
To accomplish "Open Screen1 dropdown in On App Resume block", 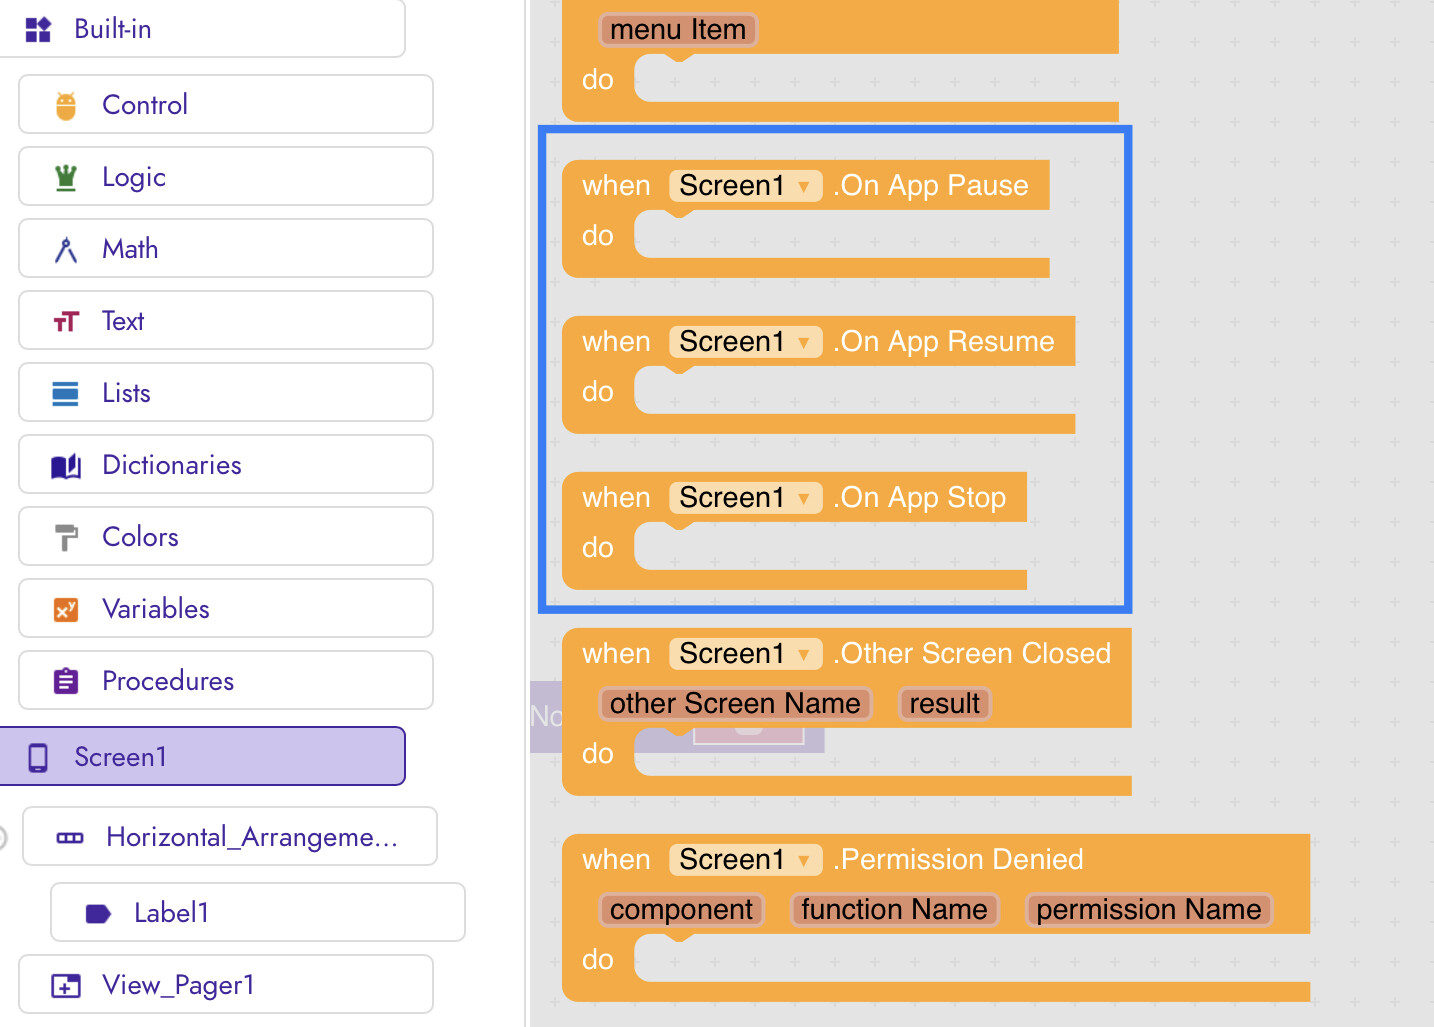I will [x=745, y=342].
